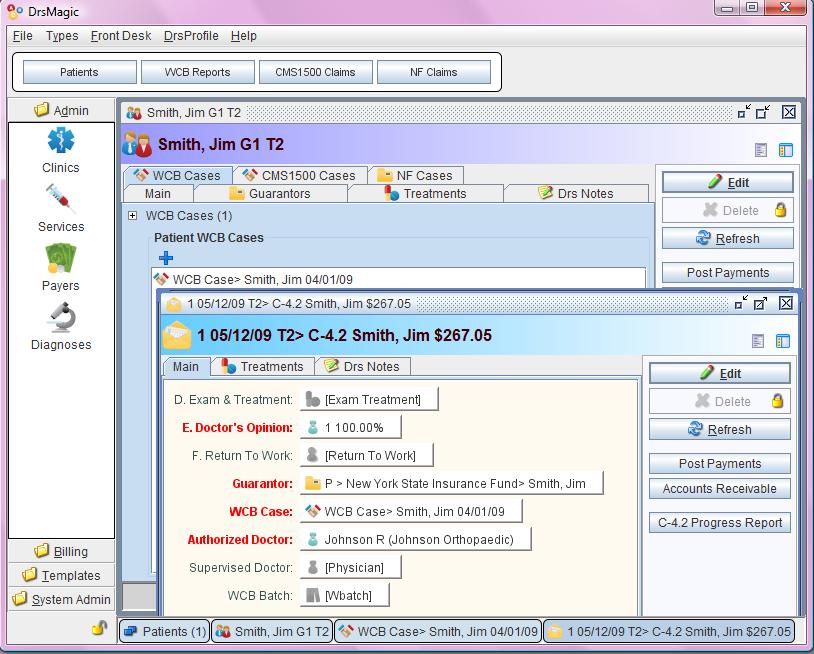Click Post Payments in the patient panel

(728, 272)
